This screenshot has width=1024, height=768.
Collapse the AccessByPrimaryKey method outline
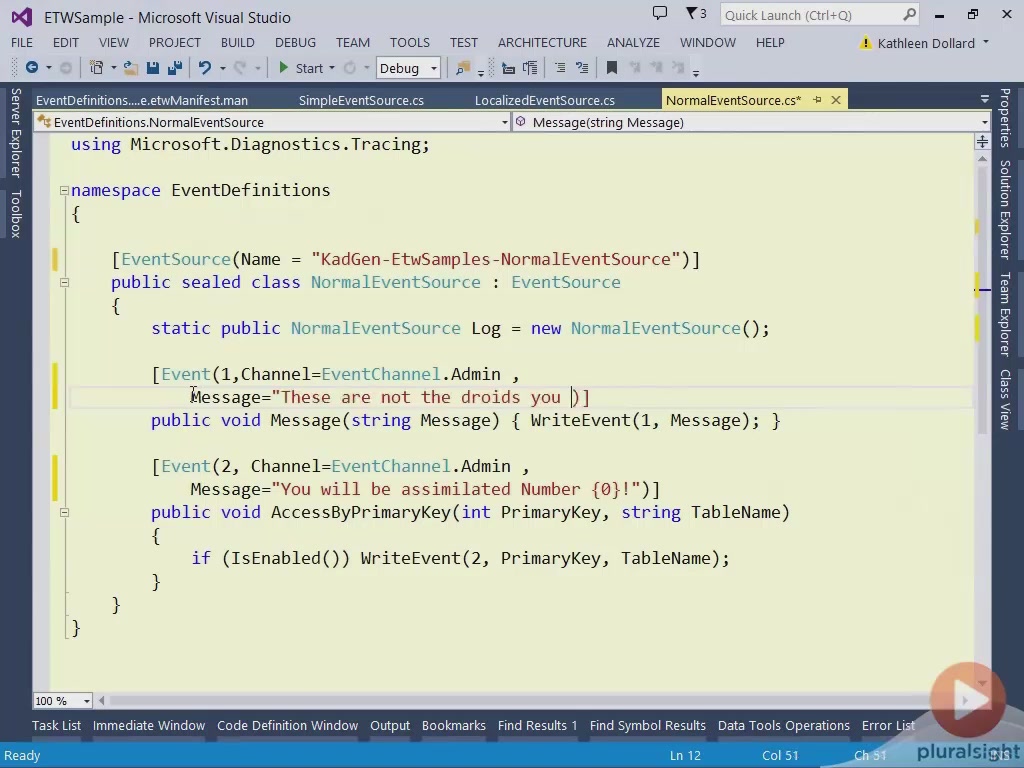click(64, 512)
